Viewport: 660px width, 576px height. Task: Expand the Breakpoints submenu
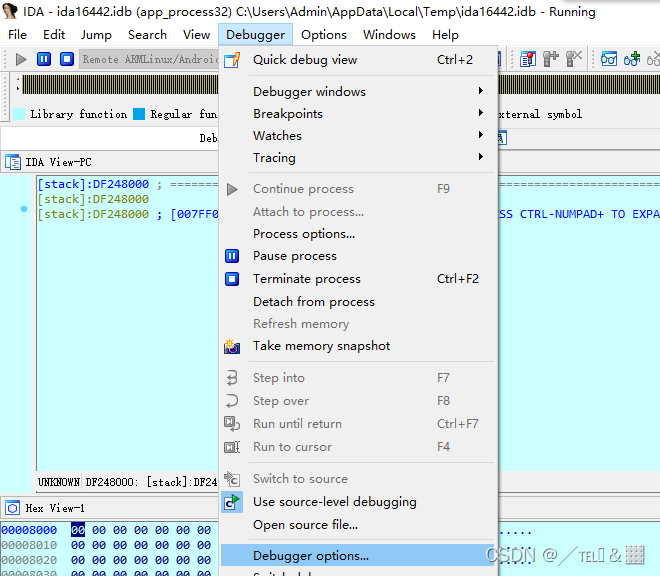[480, 113]
